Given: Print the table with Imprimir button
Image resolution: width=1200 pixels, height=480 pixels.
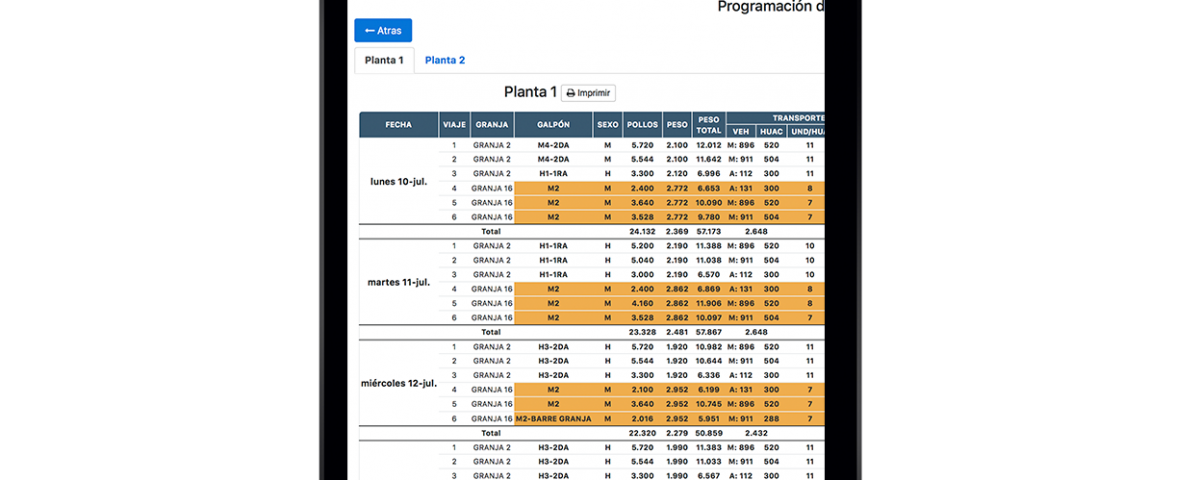Looking at the screenshot, I should [588, 93].
